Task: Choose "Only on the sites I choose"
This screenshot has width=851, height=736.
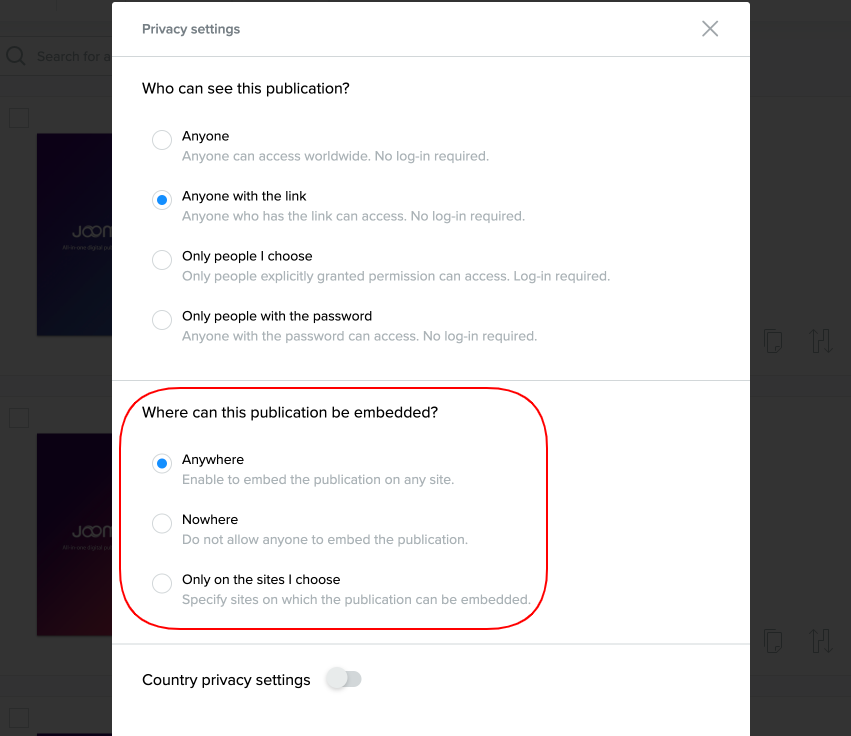Action: tap(162, 583)
